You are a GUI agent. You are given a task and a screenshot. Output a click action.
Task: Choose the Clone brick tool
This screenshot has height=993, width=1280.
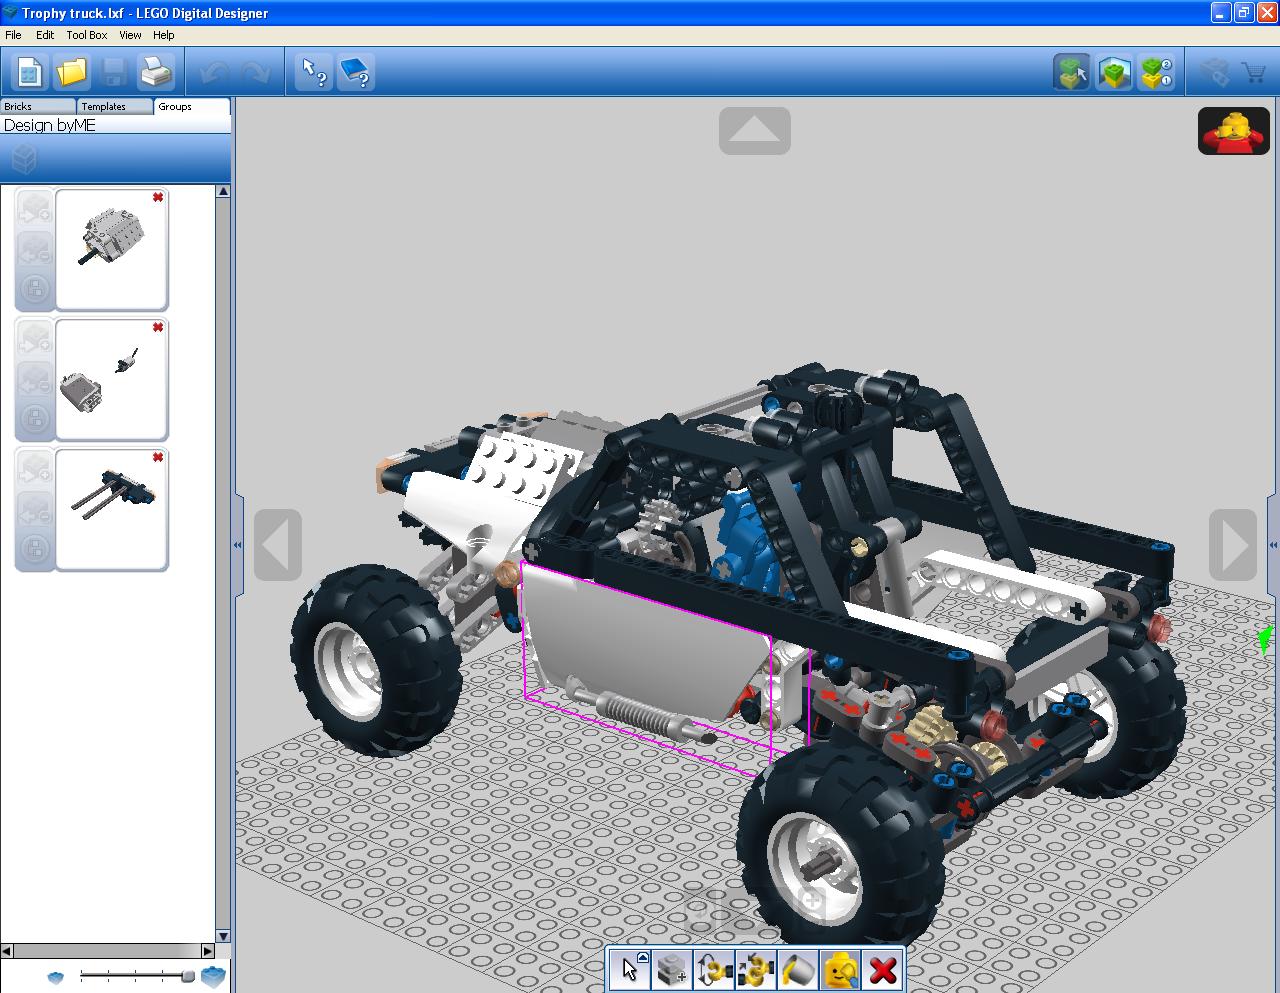coord(672,970)
